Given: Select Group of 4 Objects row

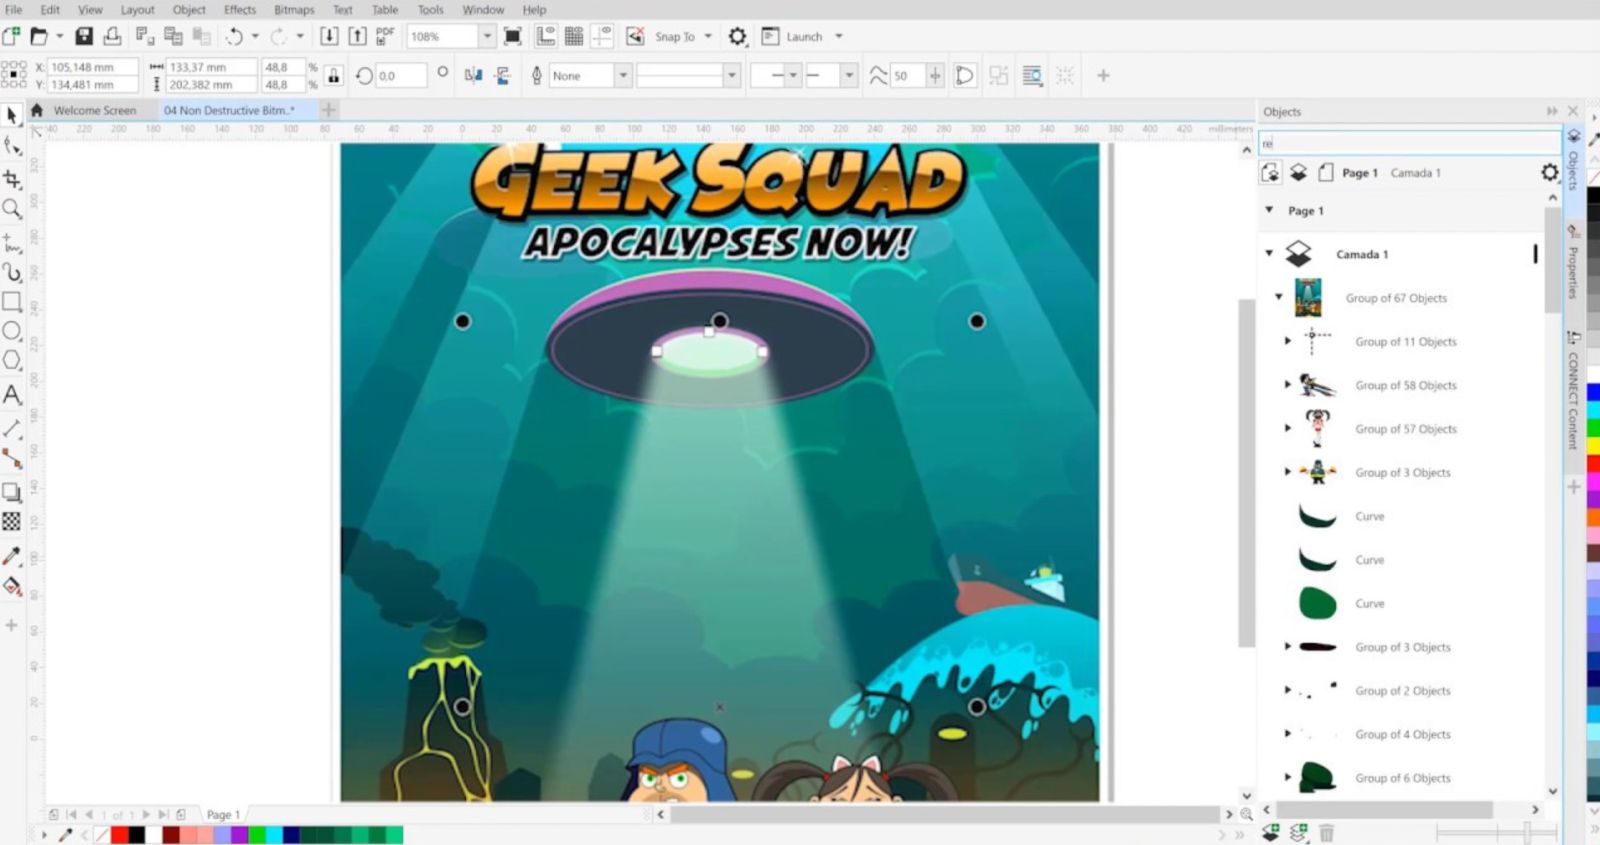Looking at the screenshot, I should [x=1403, y=734].
